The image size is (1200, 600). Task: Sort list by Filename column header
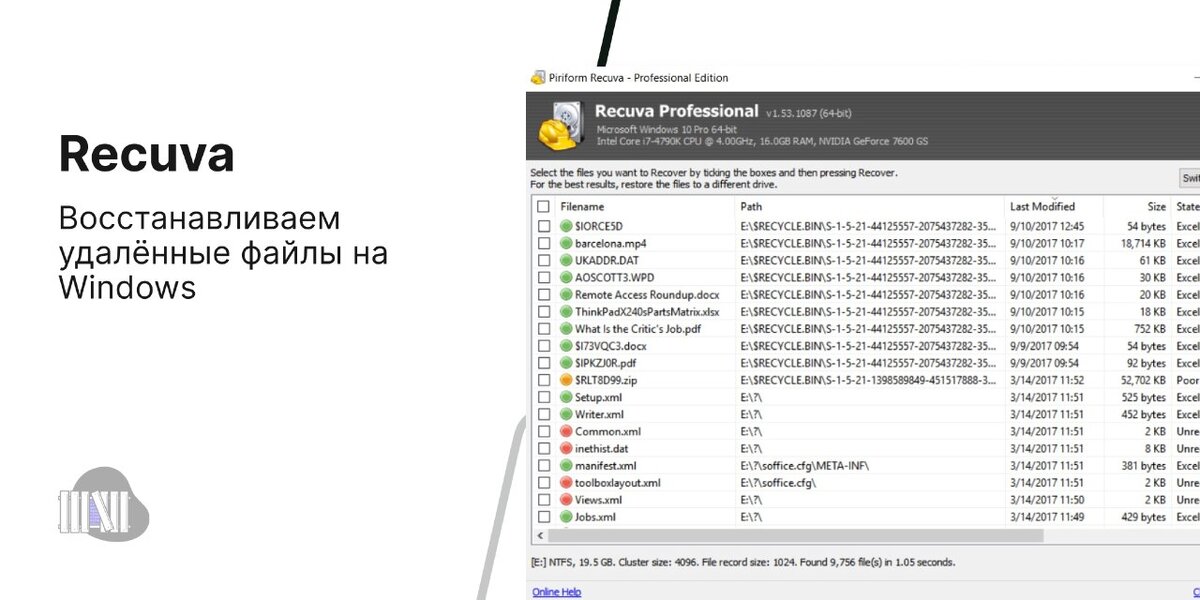click(582, 207)
